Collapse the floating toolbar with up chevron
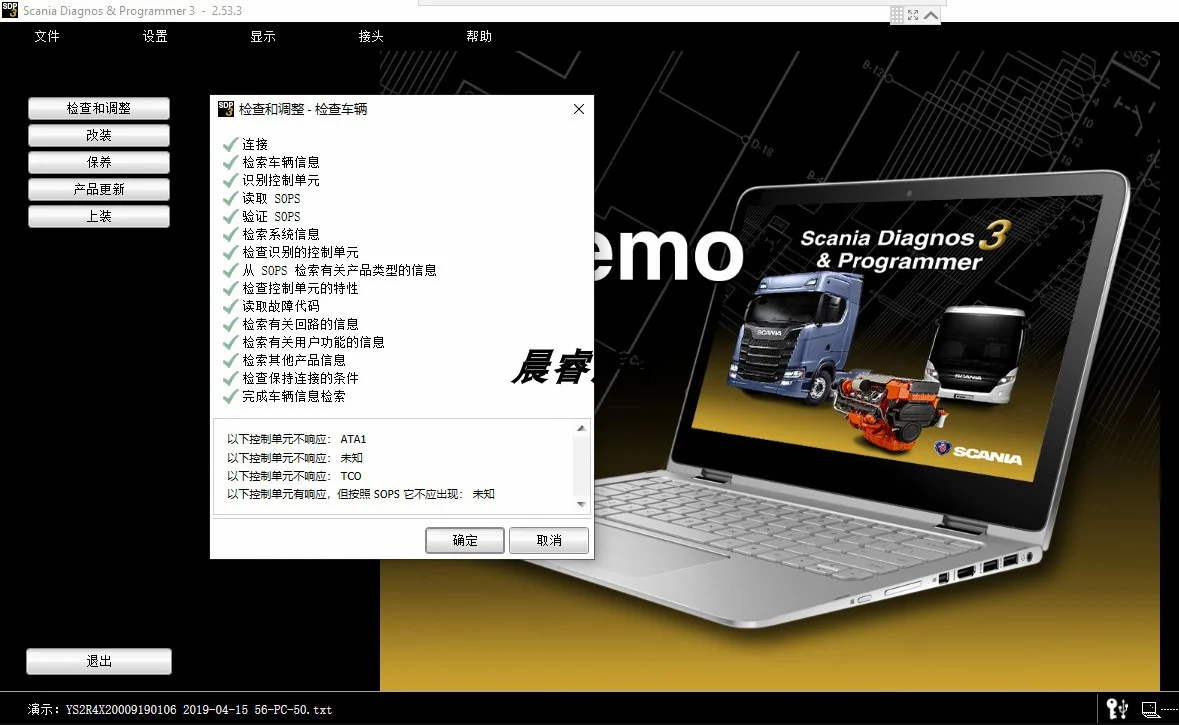Screen dimensions: 1179x725 click(931, 14)
